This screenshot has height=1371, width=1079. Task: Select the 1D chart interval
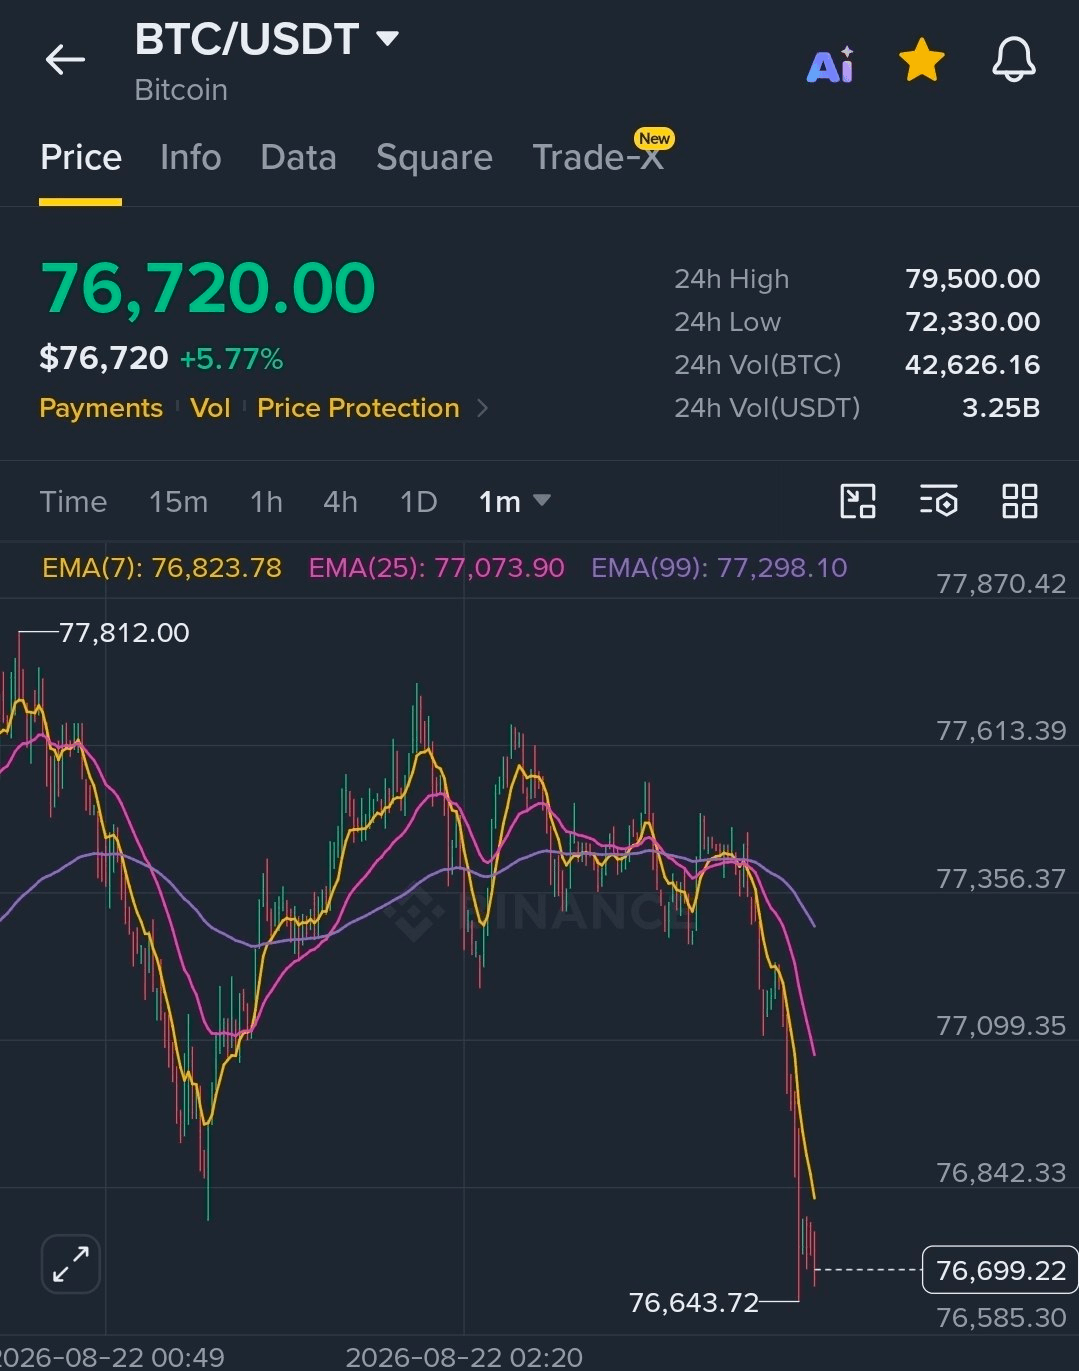point(418,501)
